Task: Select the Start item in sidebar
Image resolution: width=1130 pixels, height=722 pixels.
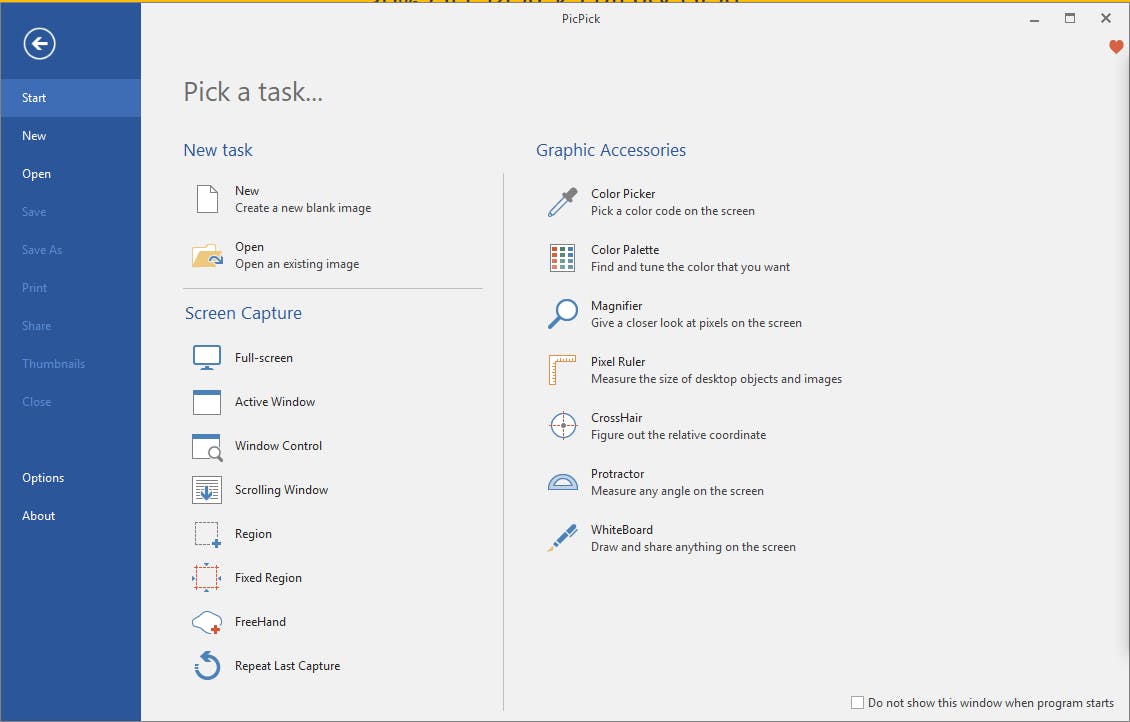Action: coord(70,98)
